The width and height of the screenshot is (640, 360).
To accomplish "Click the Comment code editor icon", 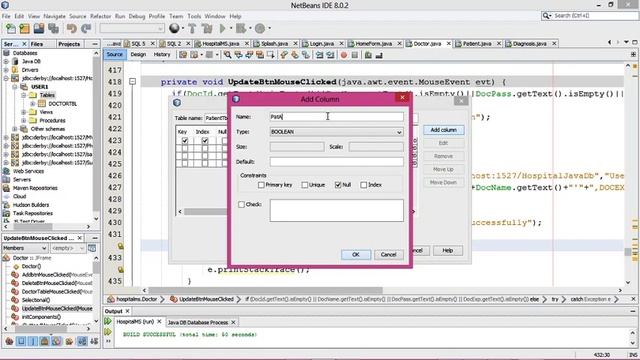I will (368, 55).
